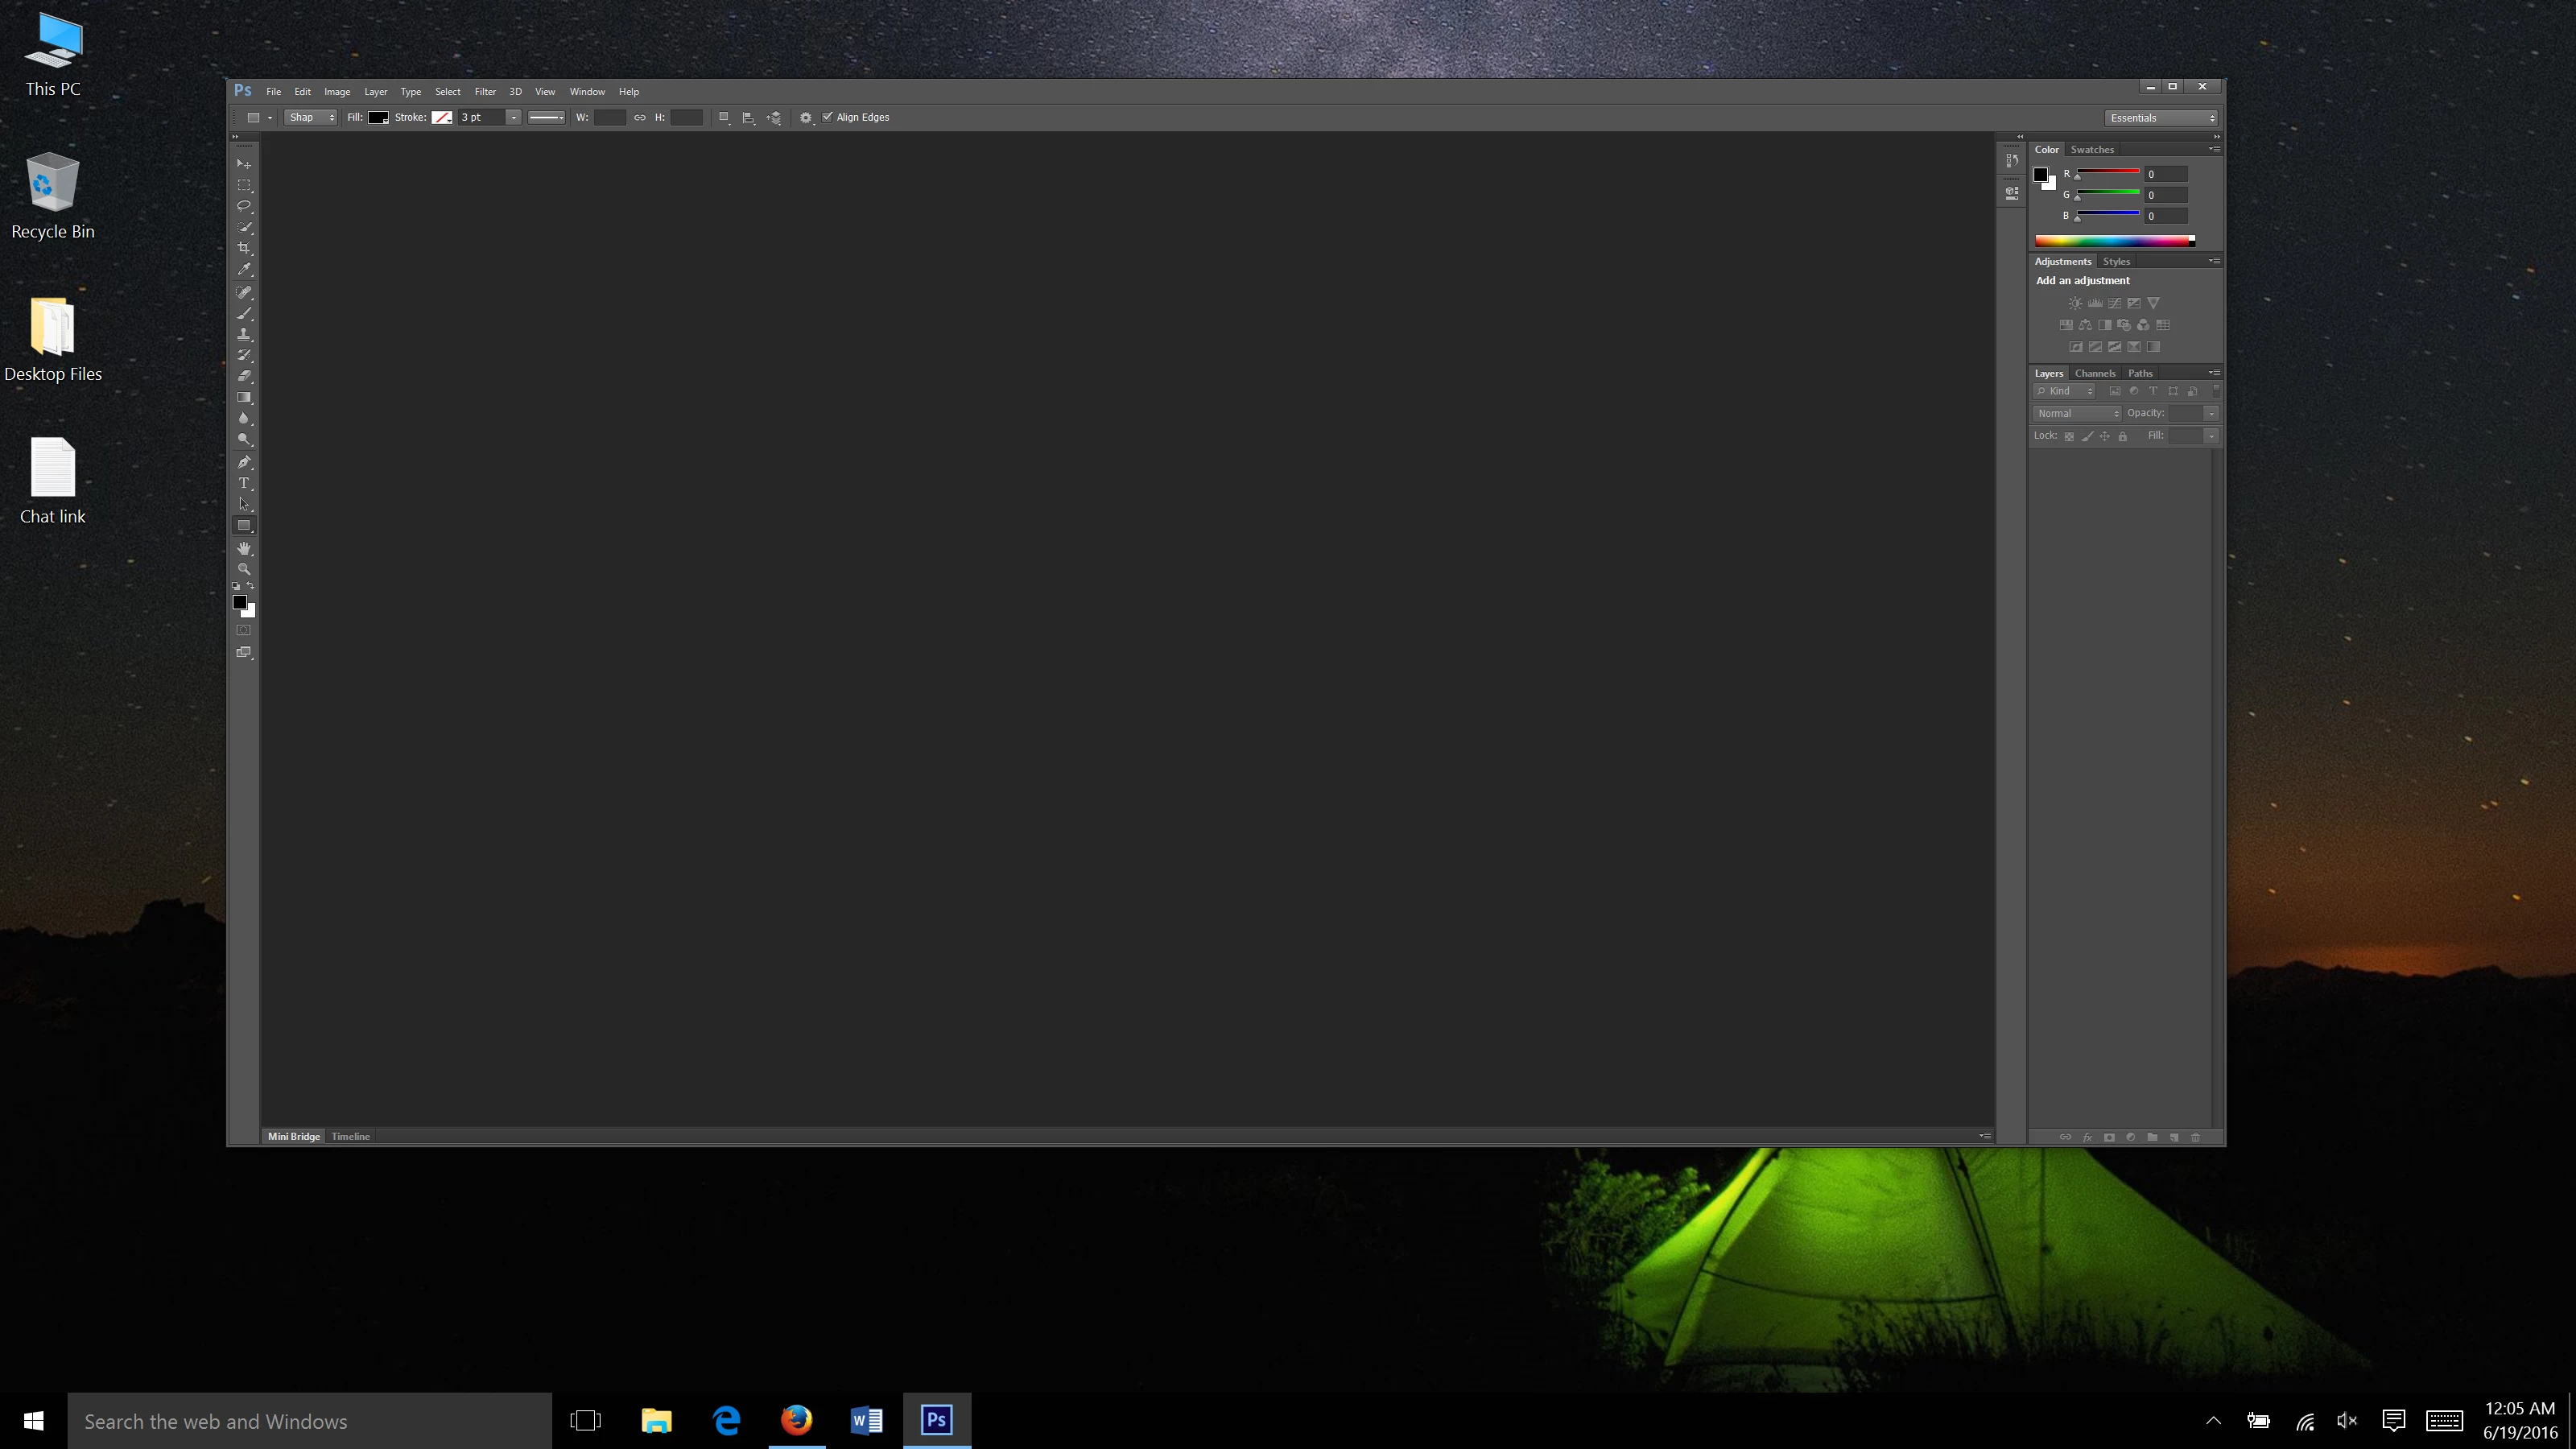The image size is (2576, 1449).
Task: Open the Normal blend mode dropdown
Action: coord(2076,413)
